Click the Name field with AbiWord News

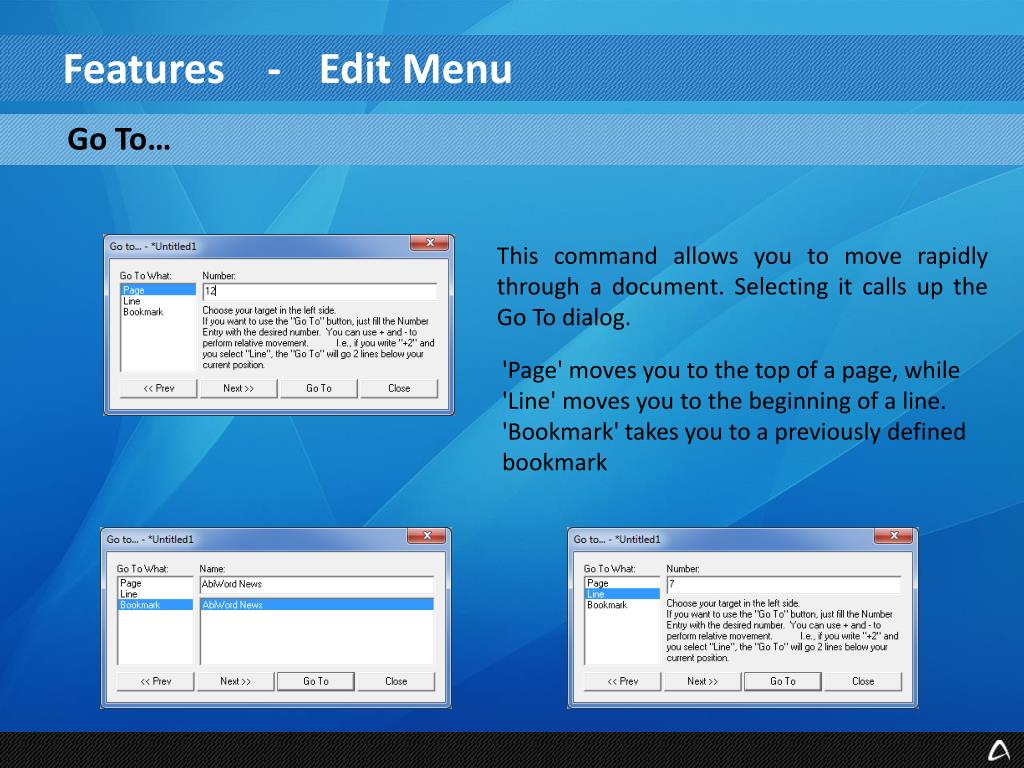(x=316, y=584)
